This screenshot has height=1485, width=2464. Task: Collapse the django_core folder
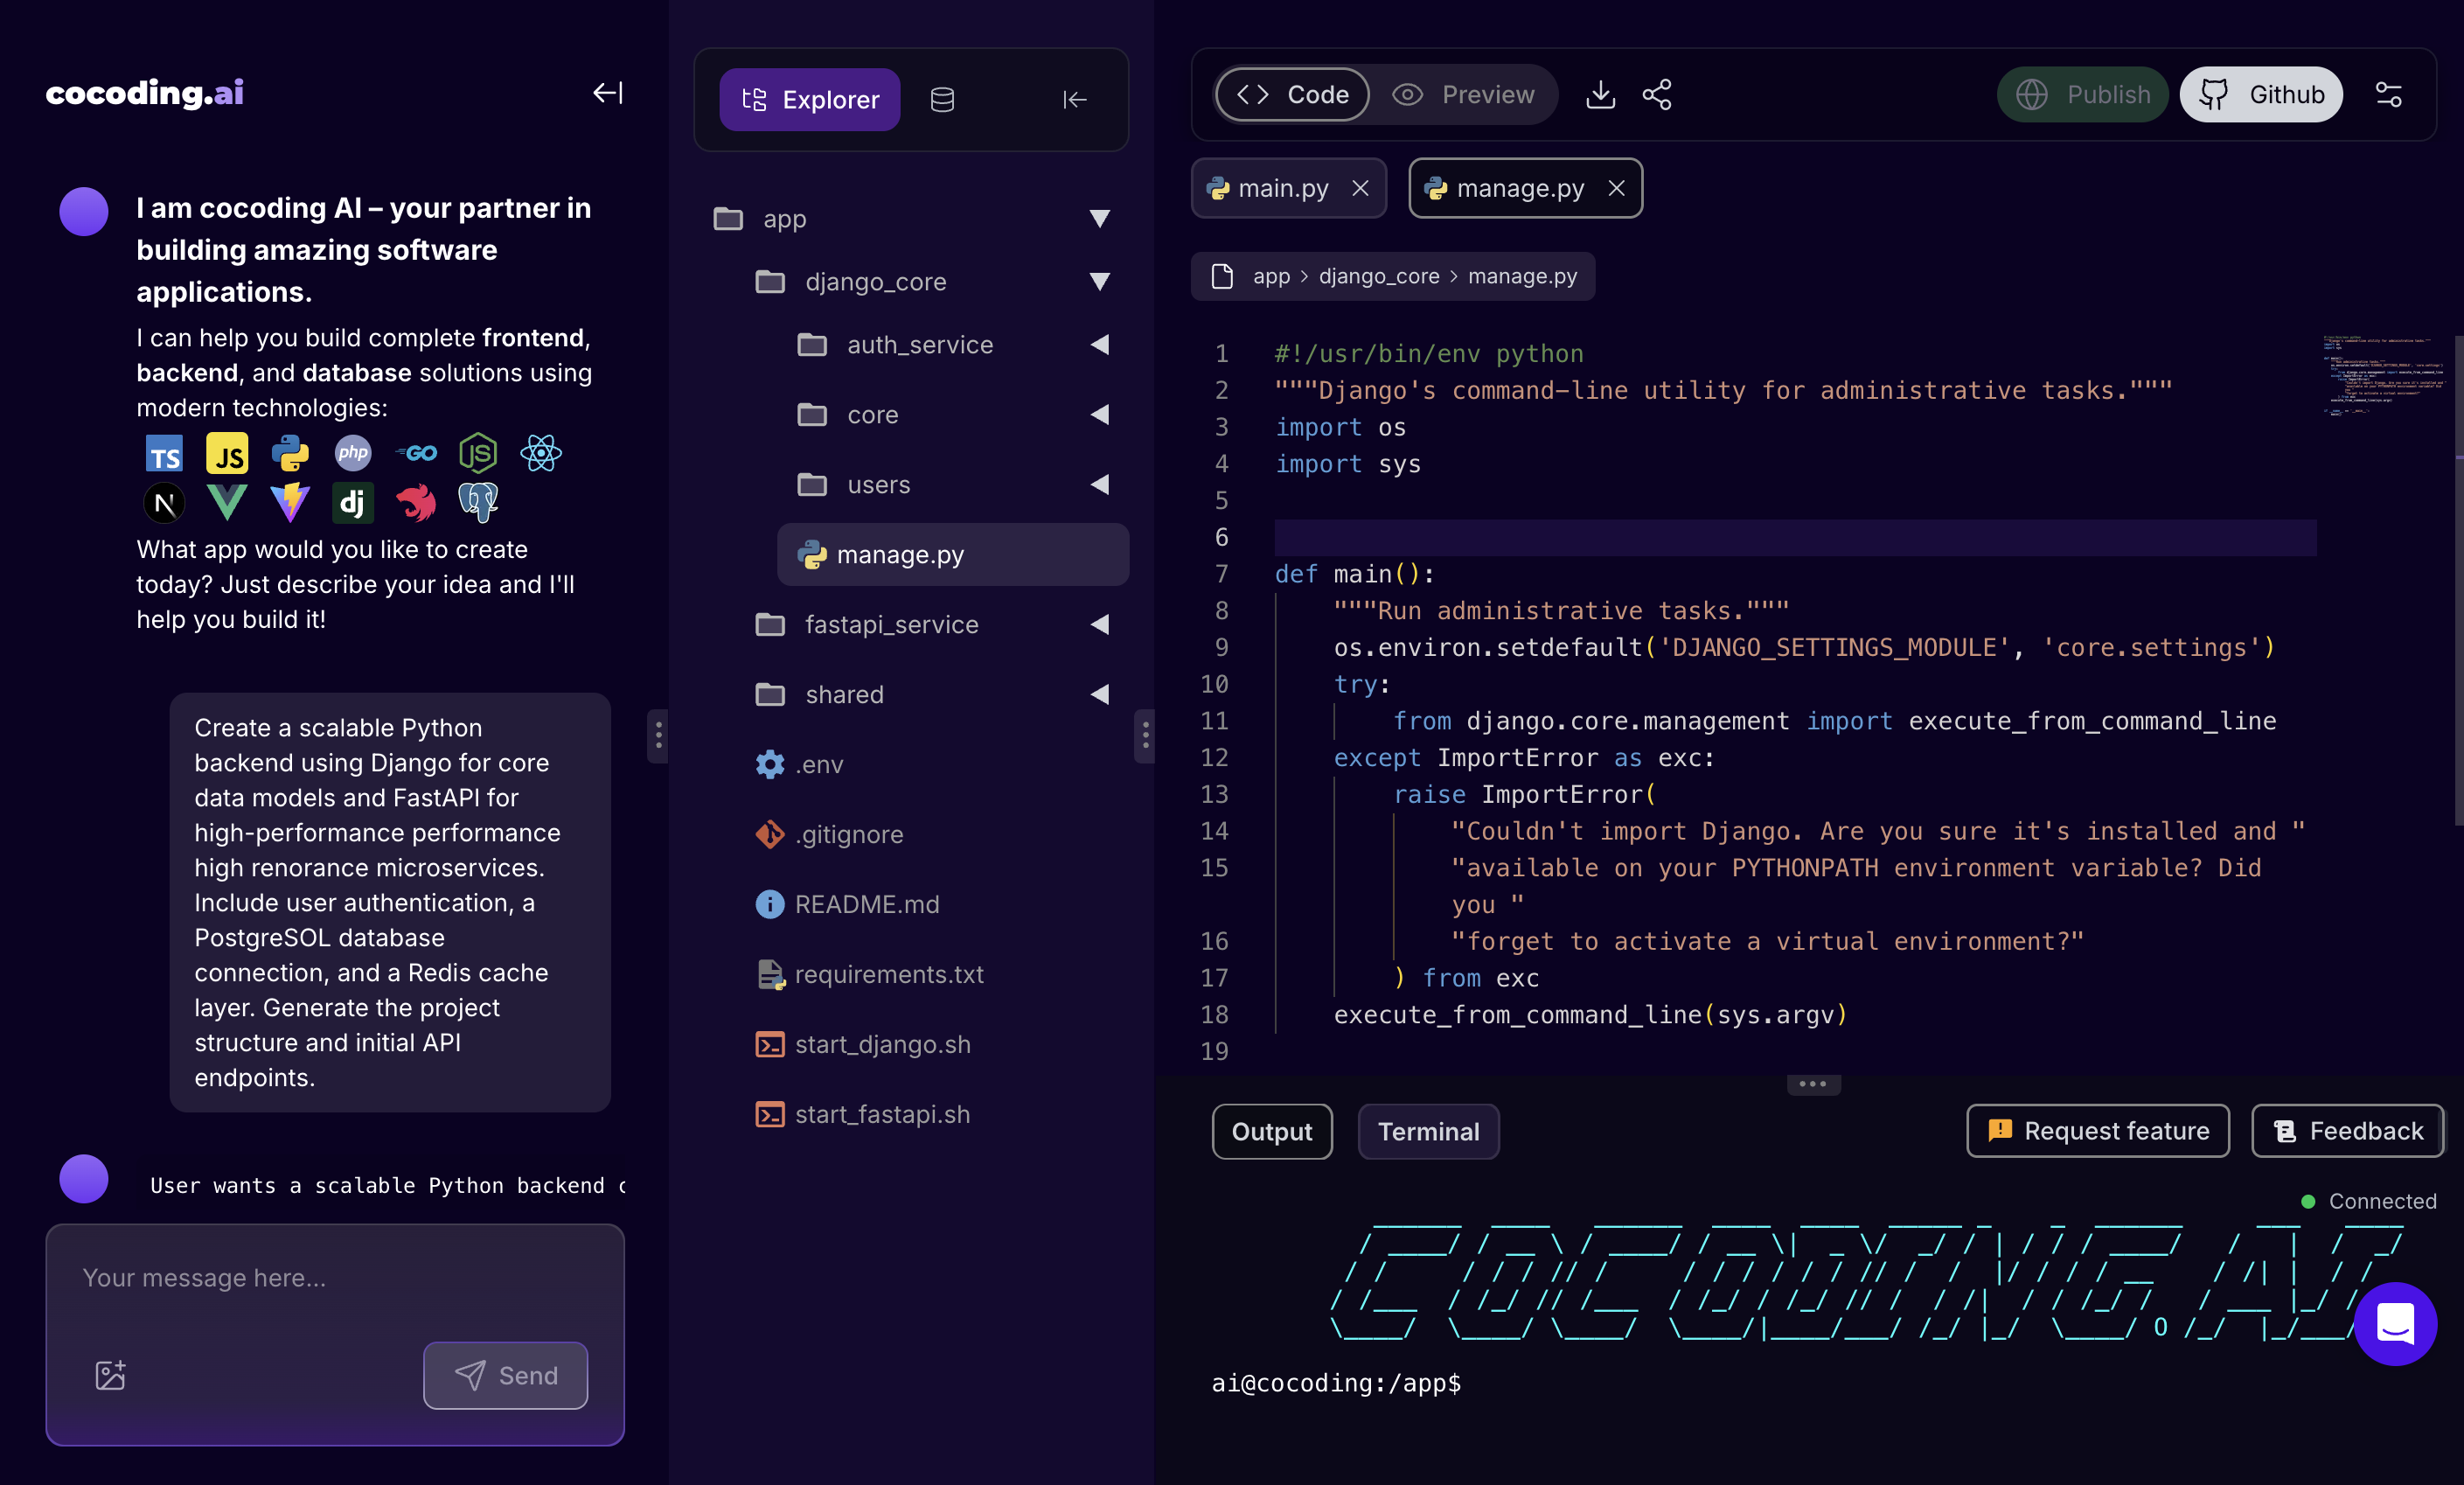point(1099,282)
